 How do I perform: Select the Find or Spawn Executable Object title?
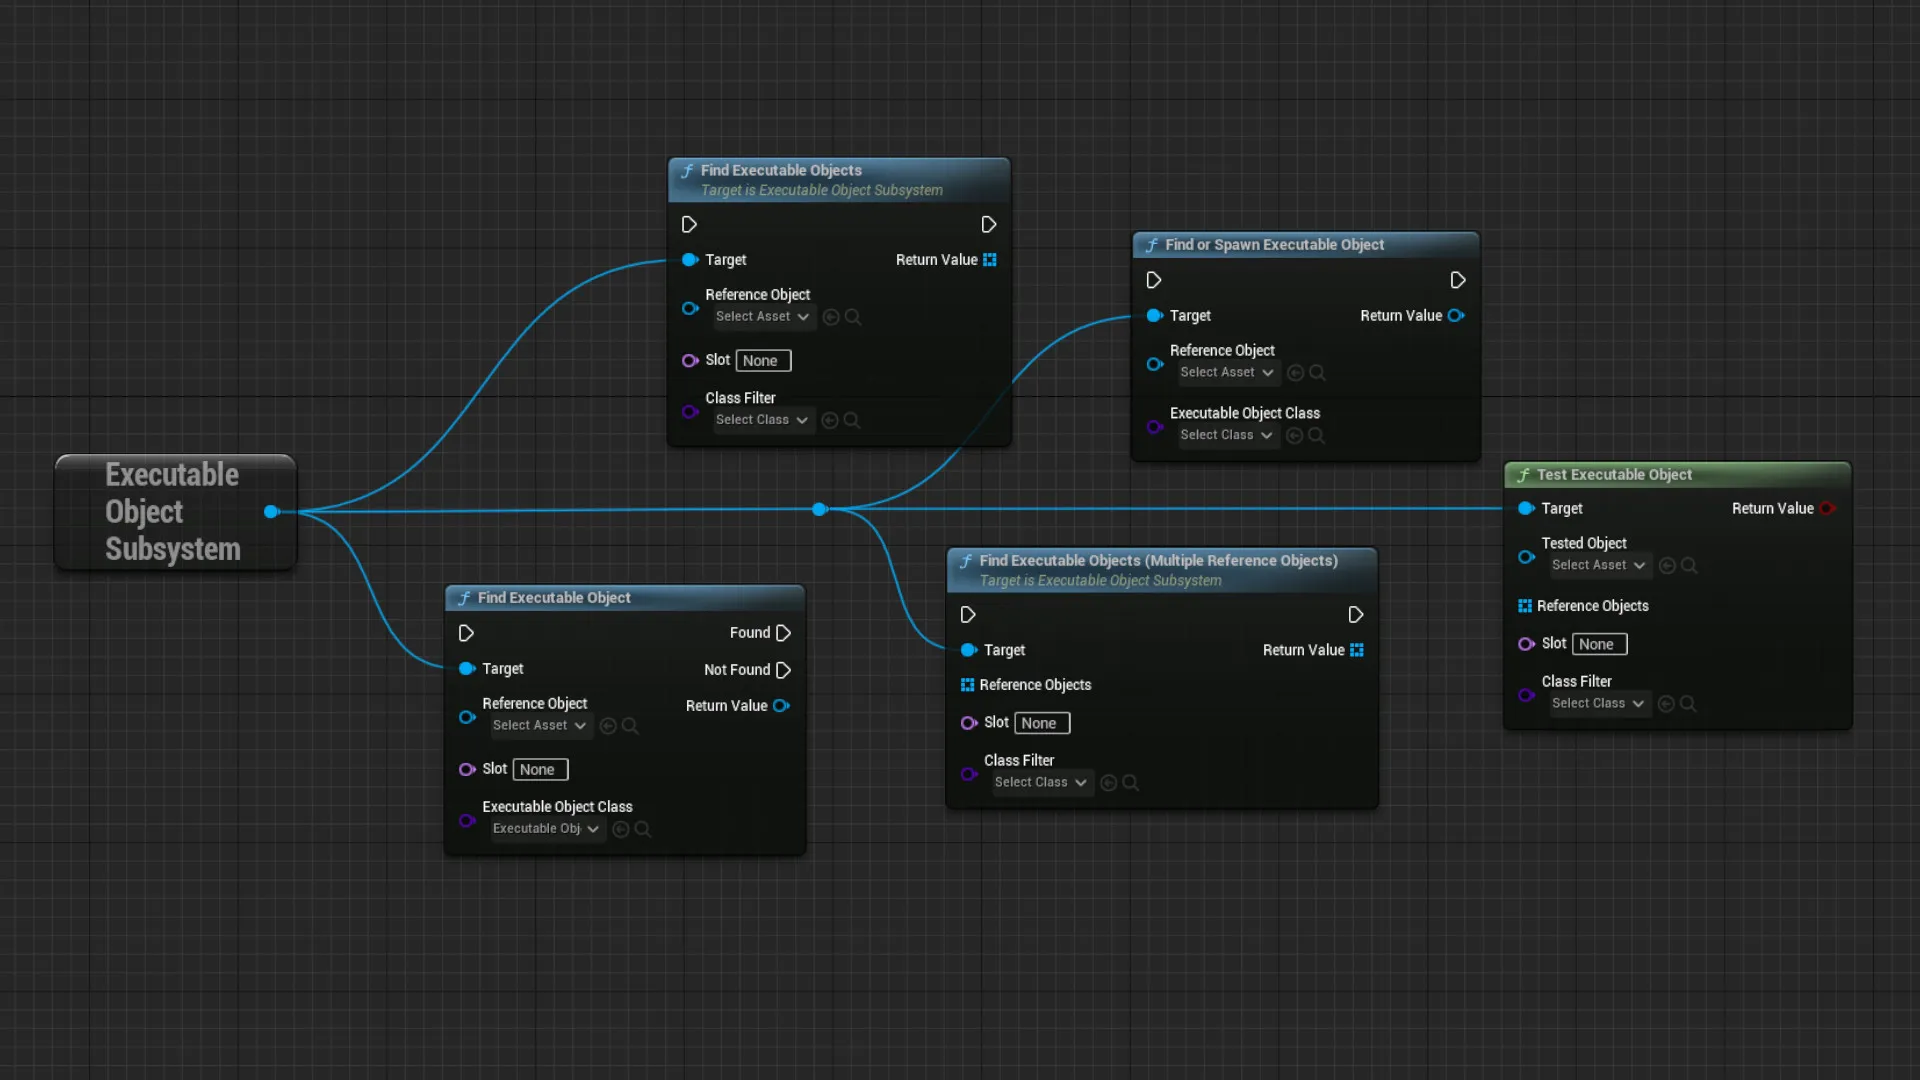click(x=1274, y=245)
